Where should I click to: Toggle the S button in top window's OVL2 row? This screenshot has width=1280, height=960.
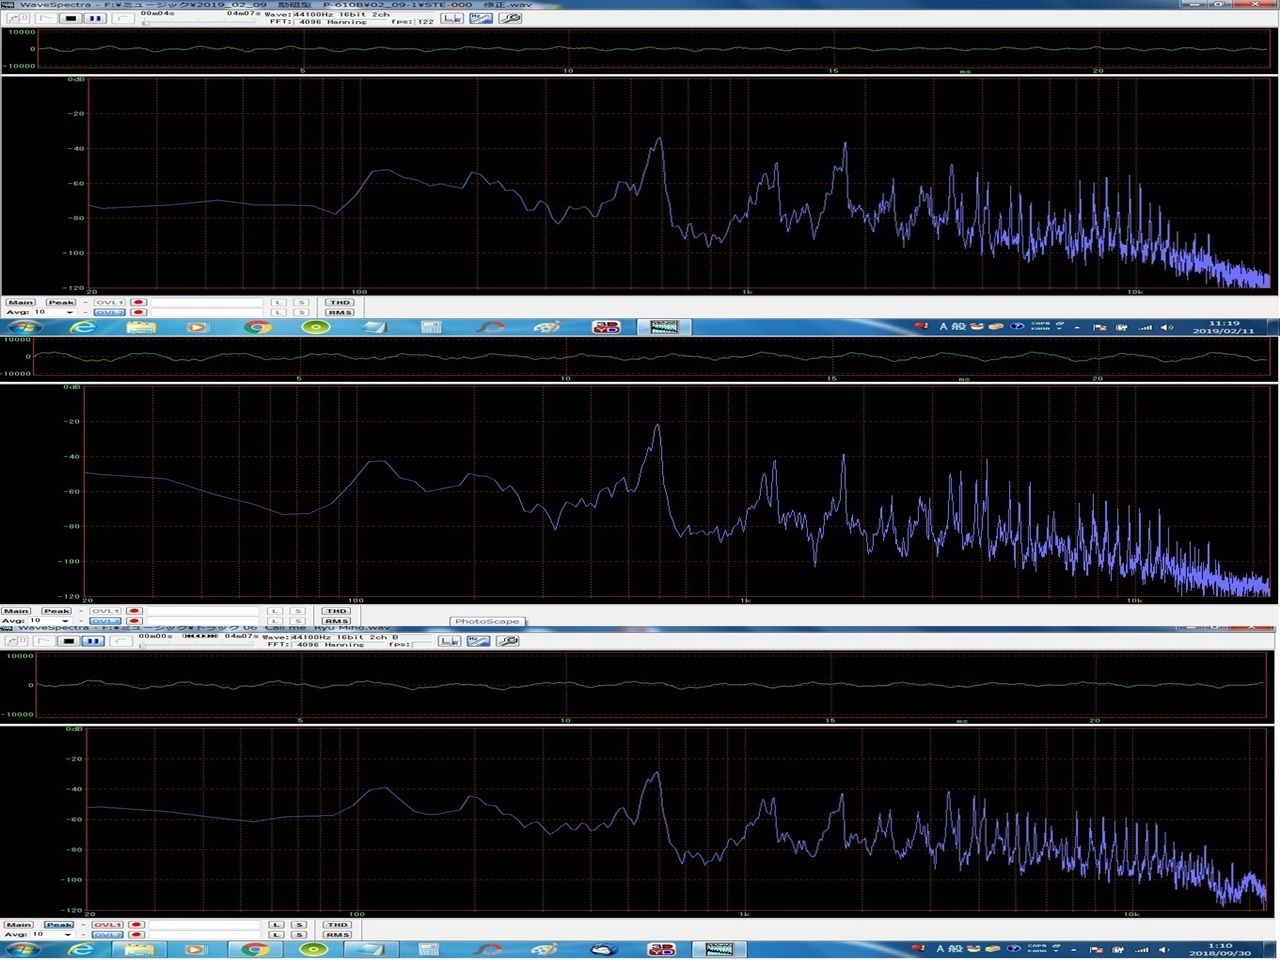(300, 312)
